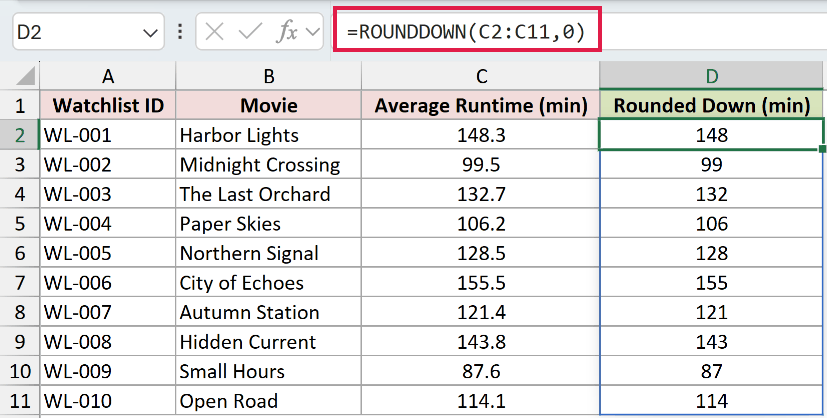The width and height of the screenshot is (827, 418).
Task: Select row 11 header
Action: click(20, 401)
